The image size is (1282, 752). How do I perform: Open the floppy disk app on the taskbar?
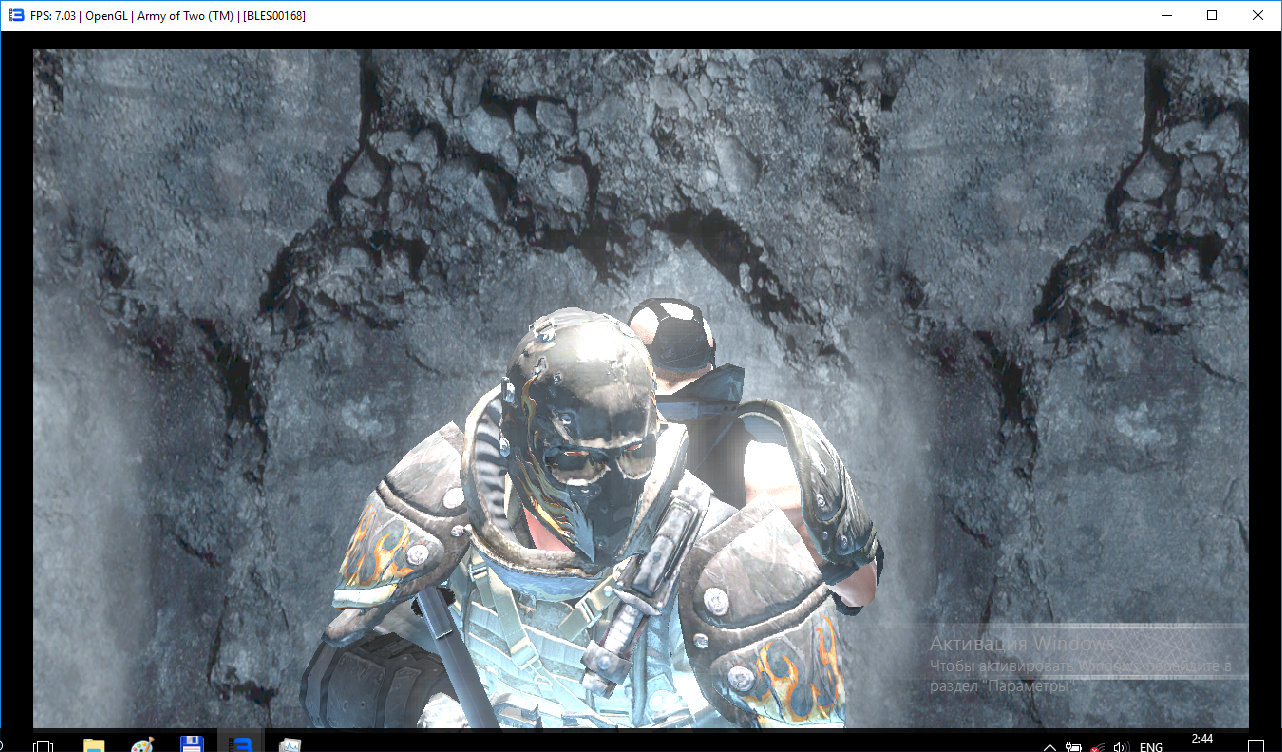192,745
